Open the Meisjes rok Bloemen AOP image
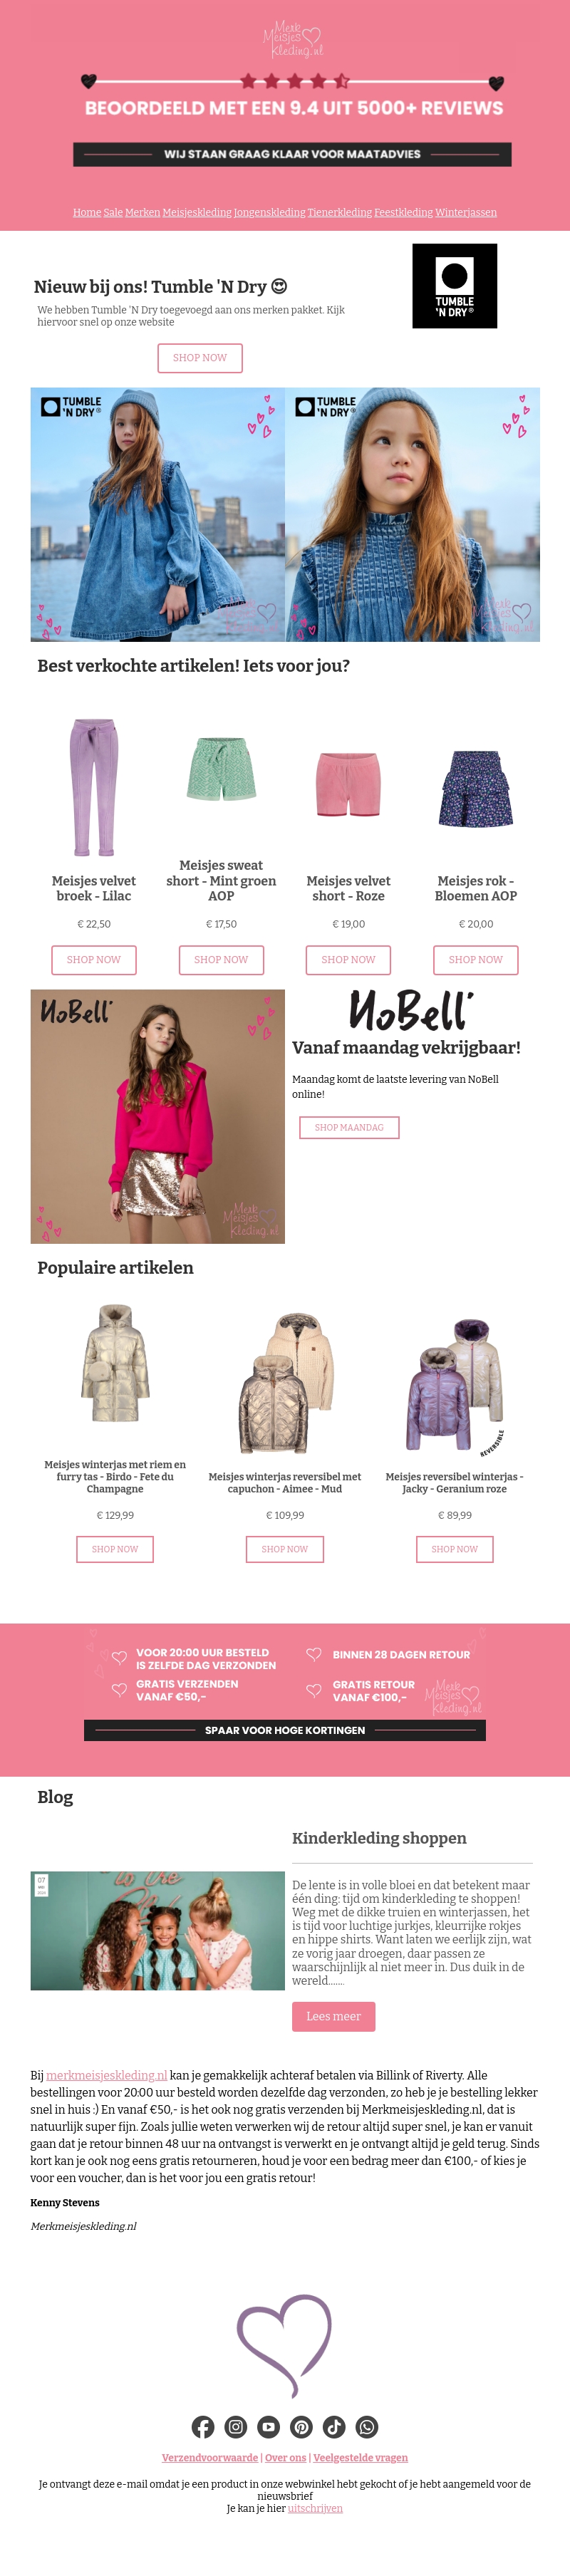This screenshot has height=2576, width=570. (x=476, y=788)
